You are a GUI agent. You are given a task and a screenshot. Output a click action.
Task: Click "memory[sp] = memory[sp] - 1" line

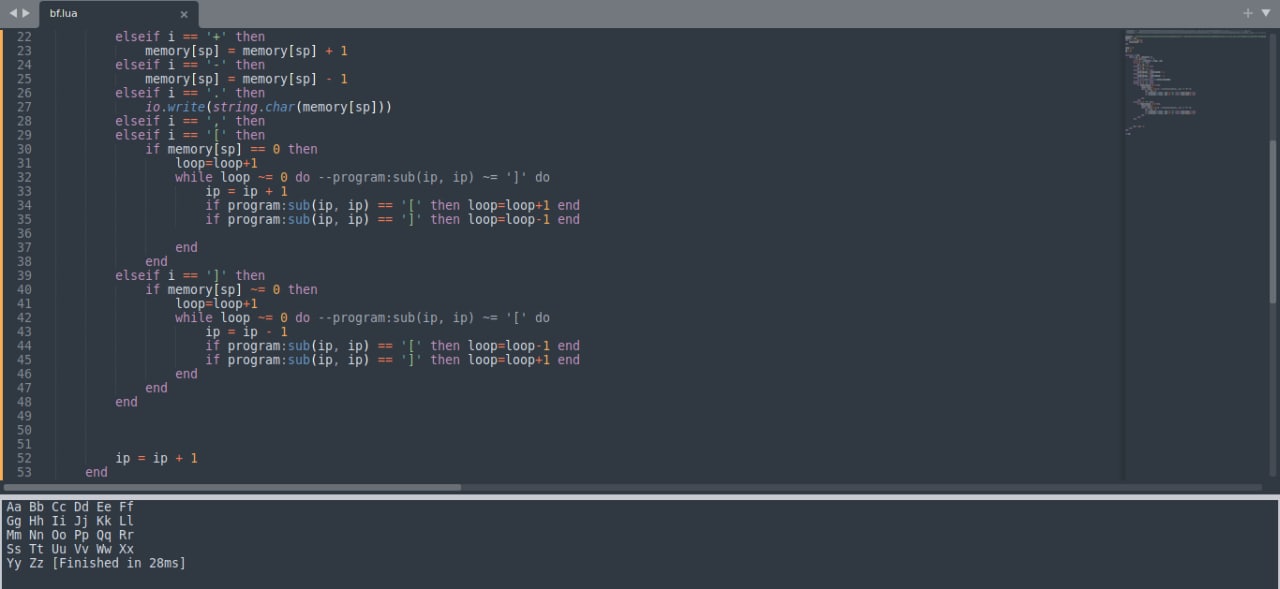pos(246,78)
